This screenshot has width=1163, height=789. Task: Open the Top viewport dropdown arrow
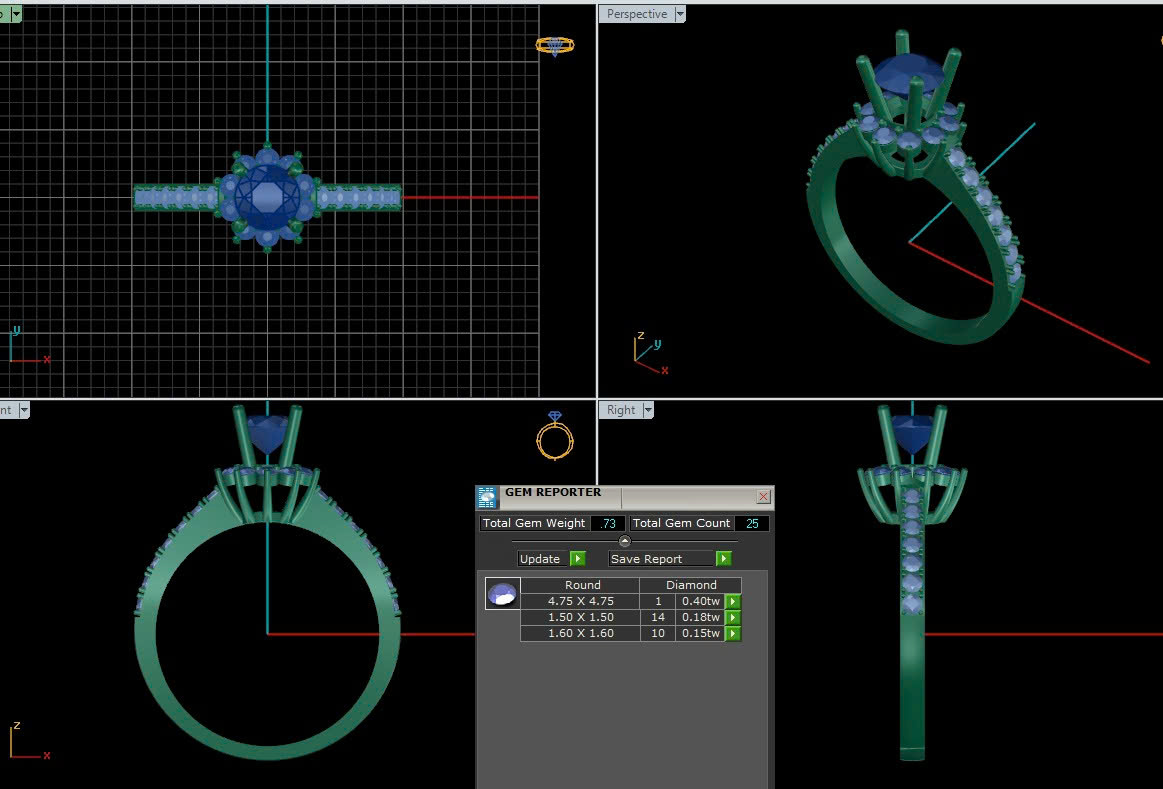pyautogui.click(x=15, y=14)
